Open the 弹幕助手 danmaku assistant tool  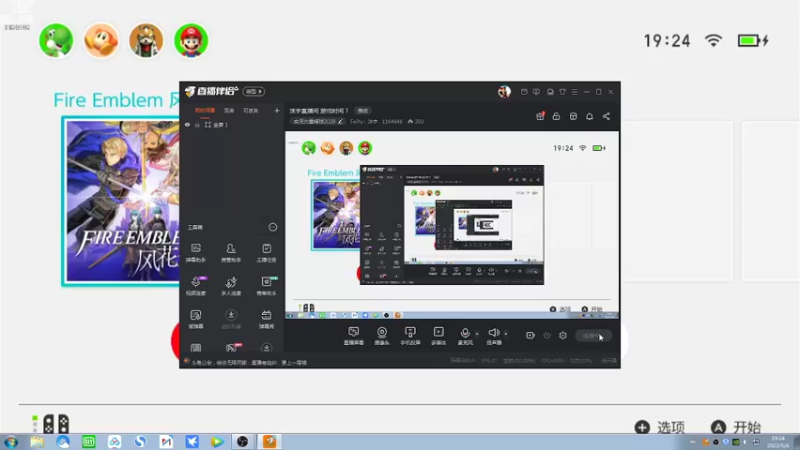point(196,253)
